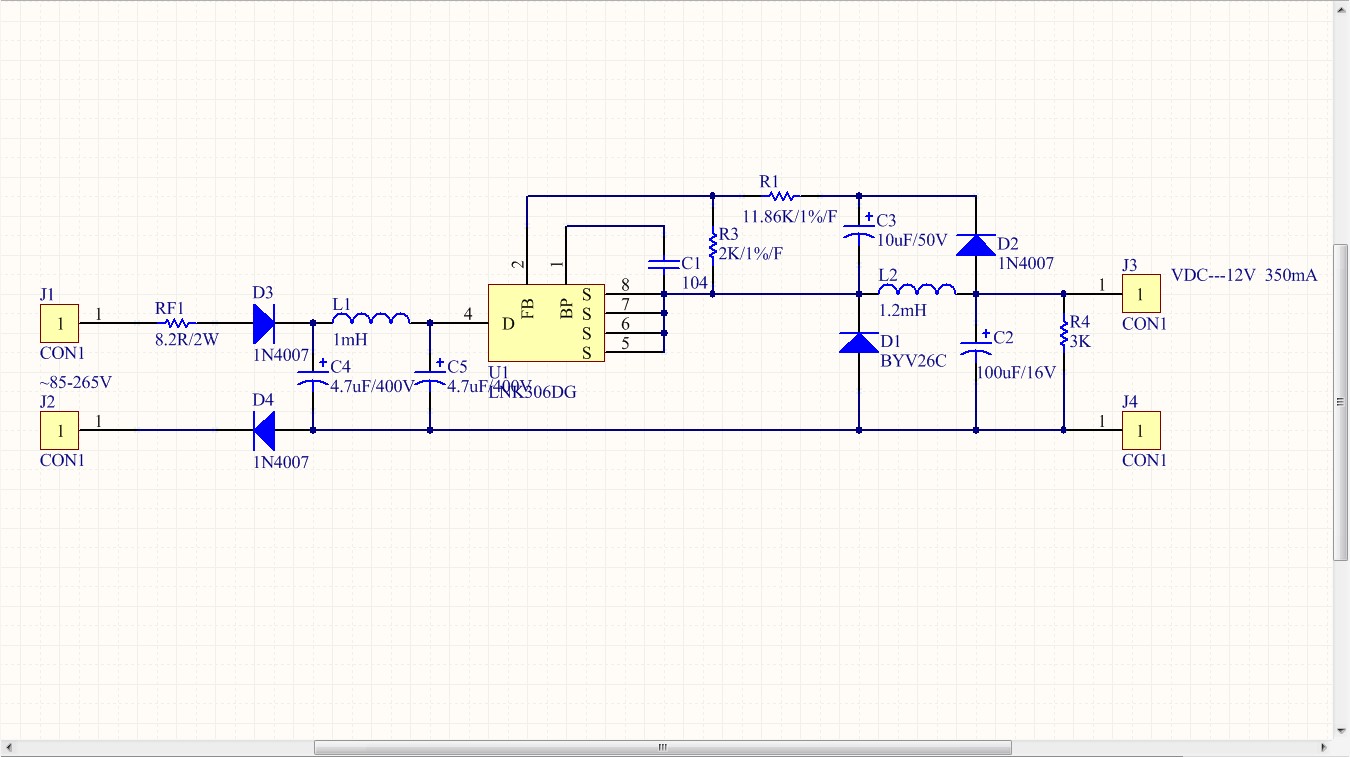Select the C1 capacitor symbol
The height and width of the screenshot is (757, 1350).
[663, 264]
